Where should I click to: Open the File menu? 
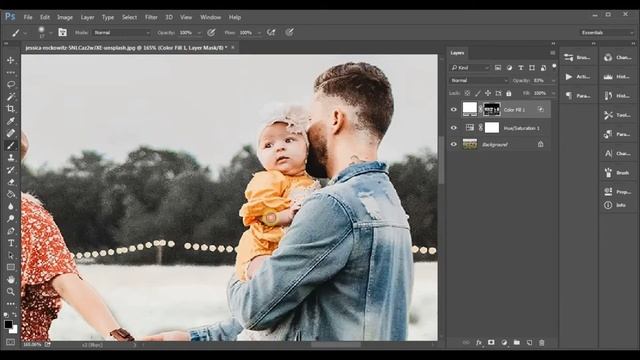click(28, 17)
